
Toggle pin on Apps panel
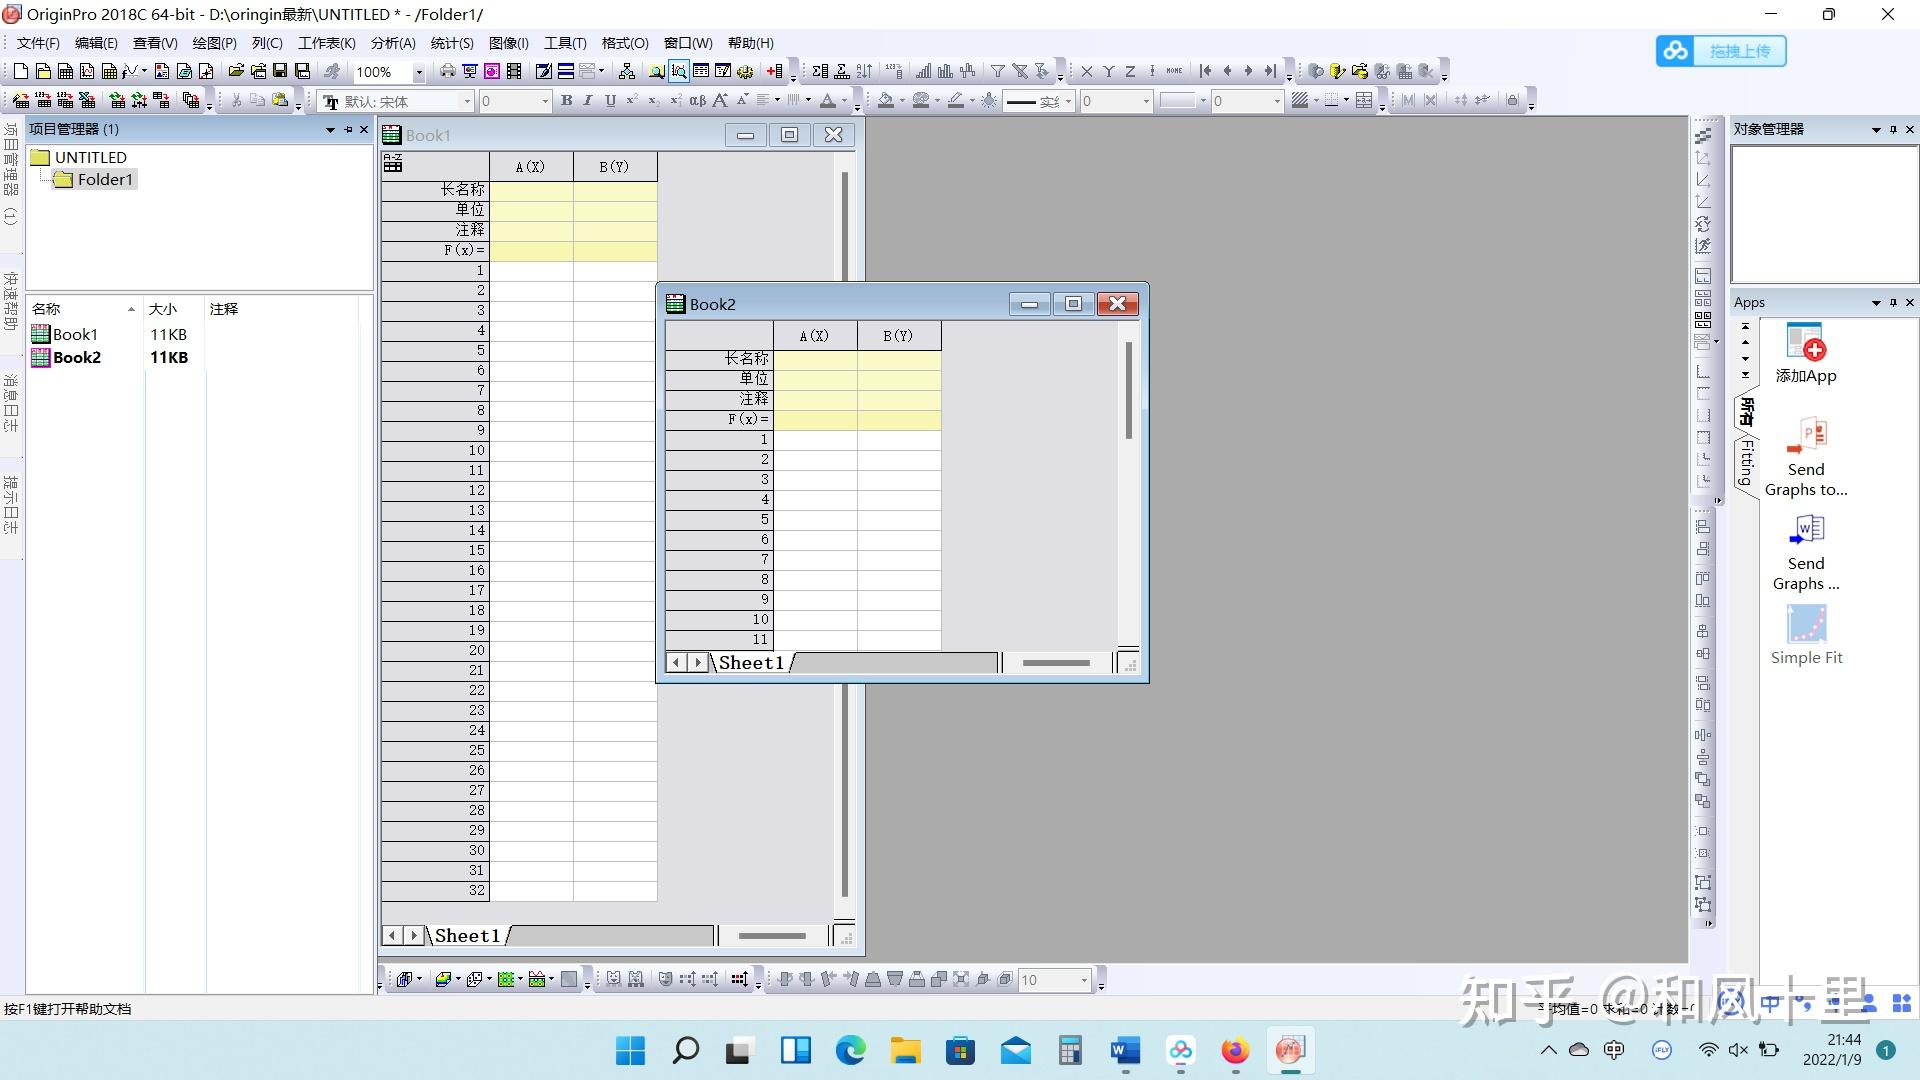[x=1893, y=302]
